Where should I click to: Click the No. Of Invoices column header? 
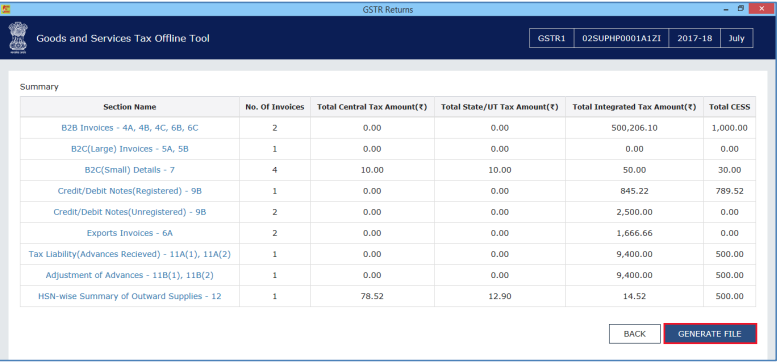click(x=275, y=107)
